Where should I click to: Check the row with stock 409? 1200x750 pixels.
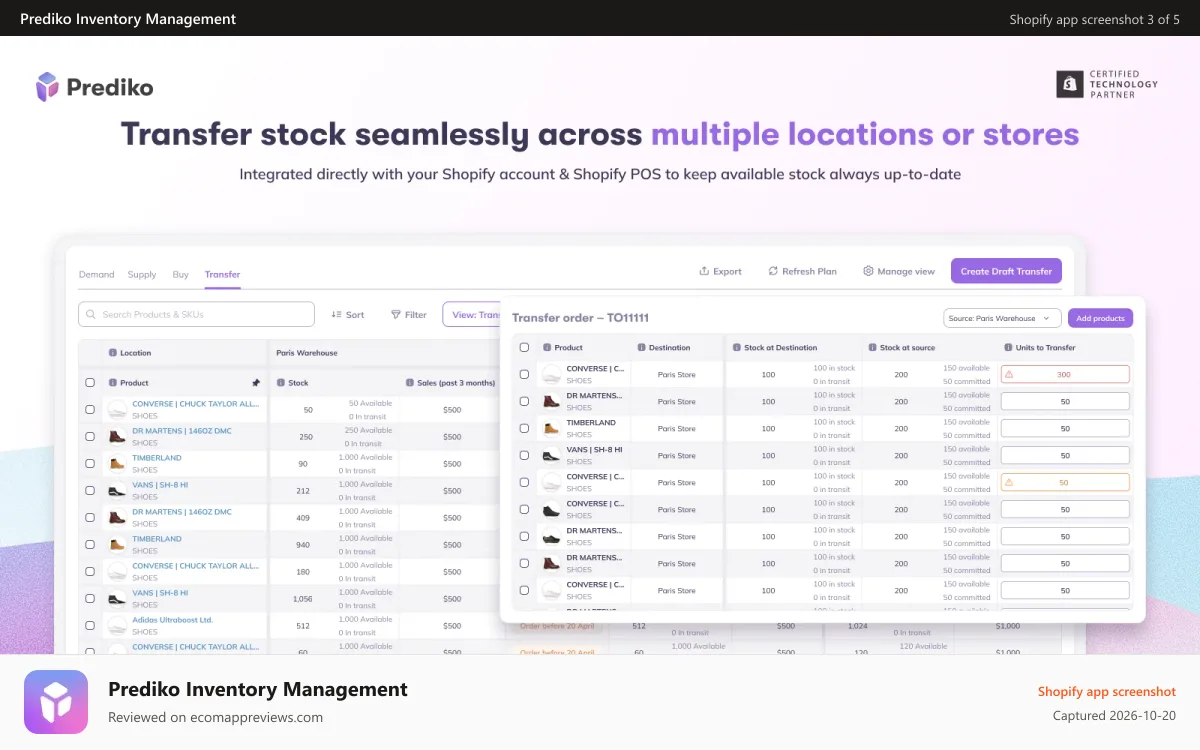pos(90,518)
